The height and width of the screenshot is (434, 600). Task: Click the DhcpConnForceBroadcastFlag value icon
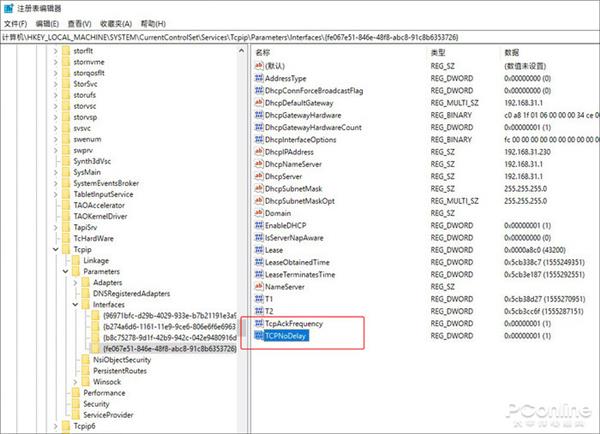[259, 90]
